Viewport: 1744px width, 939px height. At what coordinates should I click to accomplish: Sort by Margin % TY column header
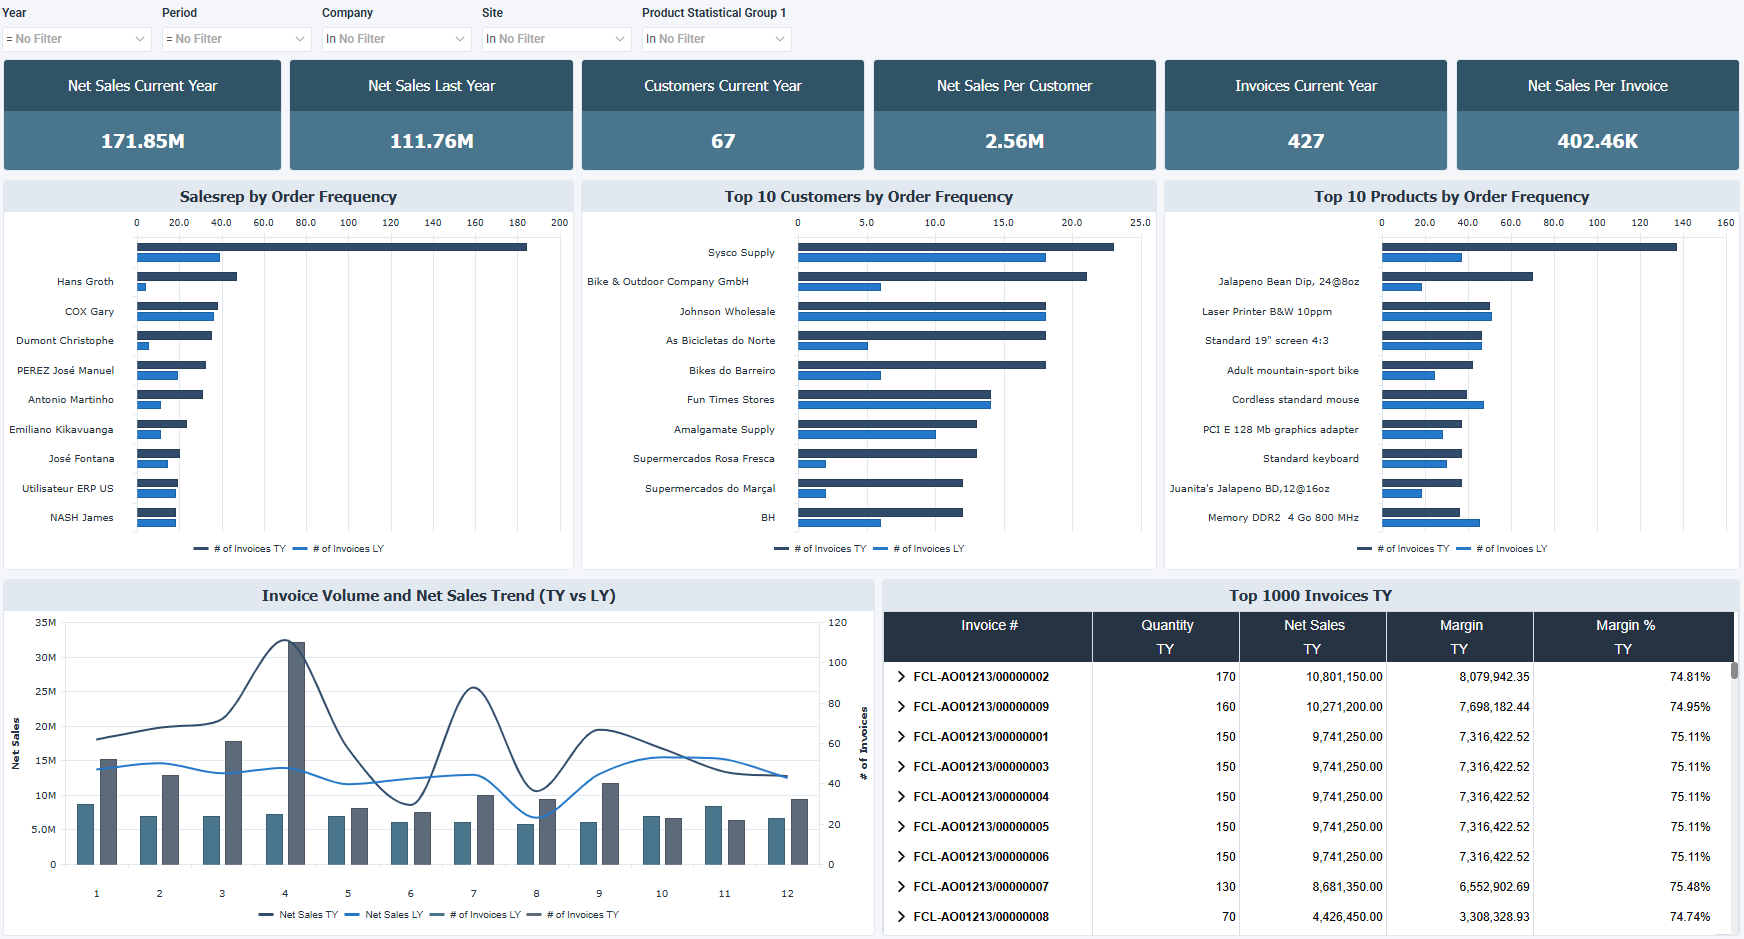click(1633, 637)
